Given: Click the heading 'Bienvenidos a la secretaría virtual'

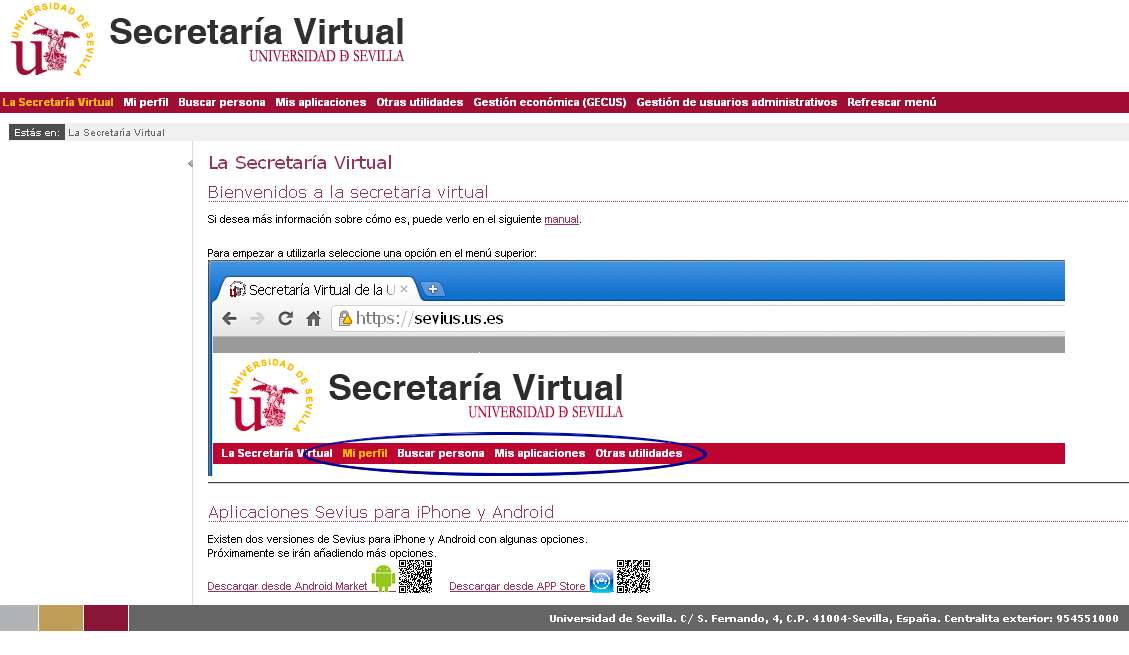Looking at the screenshot, I should click(x=348, y=192).
